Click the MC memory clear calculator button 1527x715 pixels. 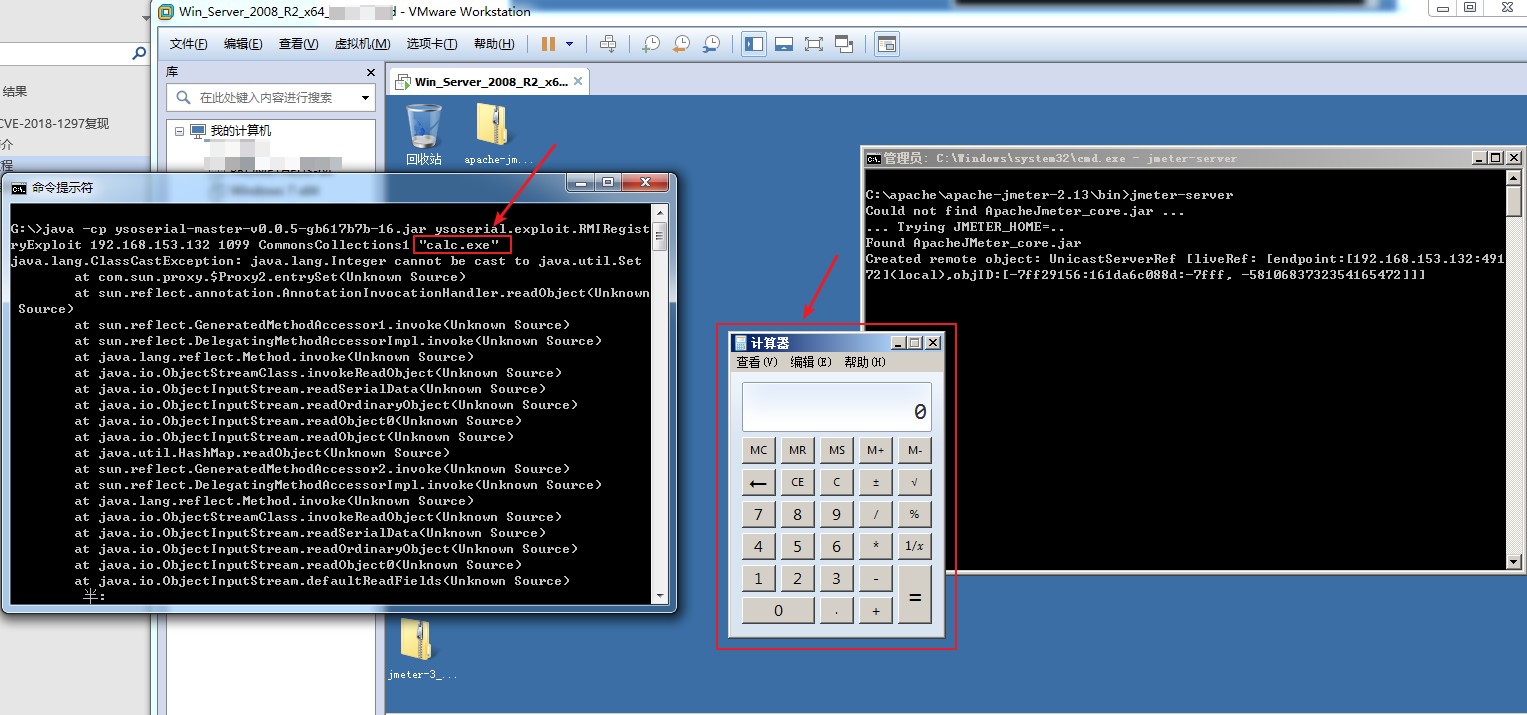coord(759,450)
